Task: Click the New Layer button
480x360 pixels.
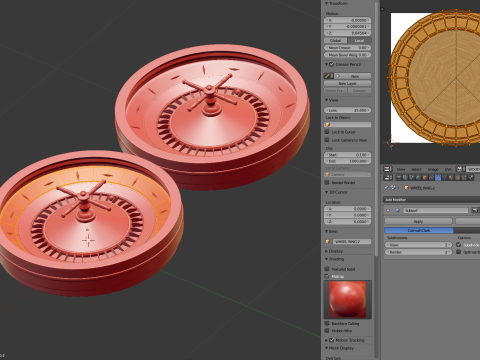Action: click(x=348, y=83)
